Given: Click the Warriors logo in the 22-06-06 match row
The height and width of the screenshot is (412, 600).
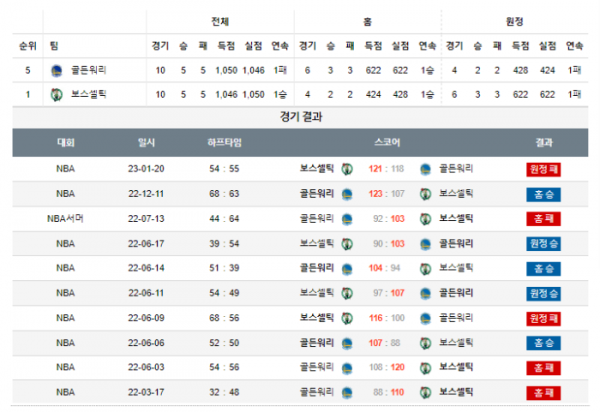Looking at the screenshot, I should tap(347, 343).
